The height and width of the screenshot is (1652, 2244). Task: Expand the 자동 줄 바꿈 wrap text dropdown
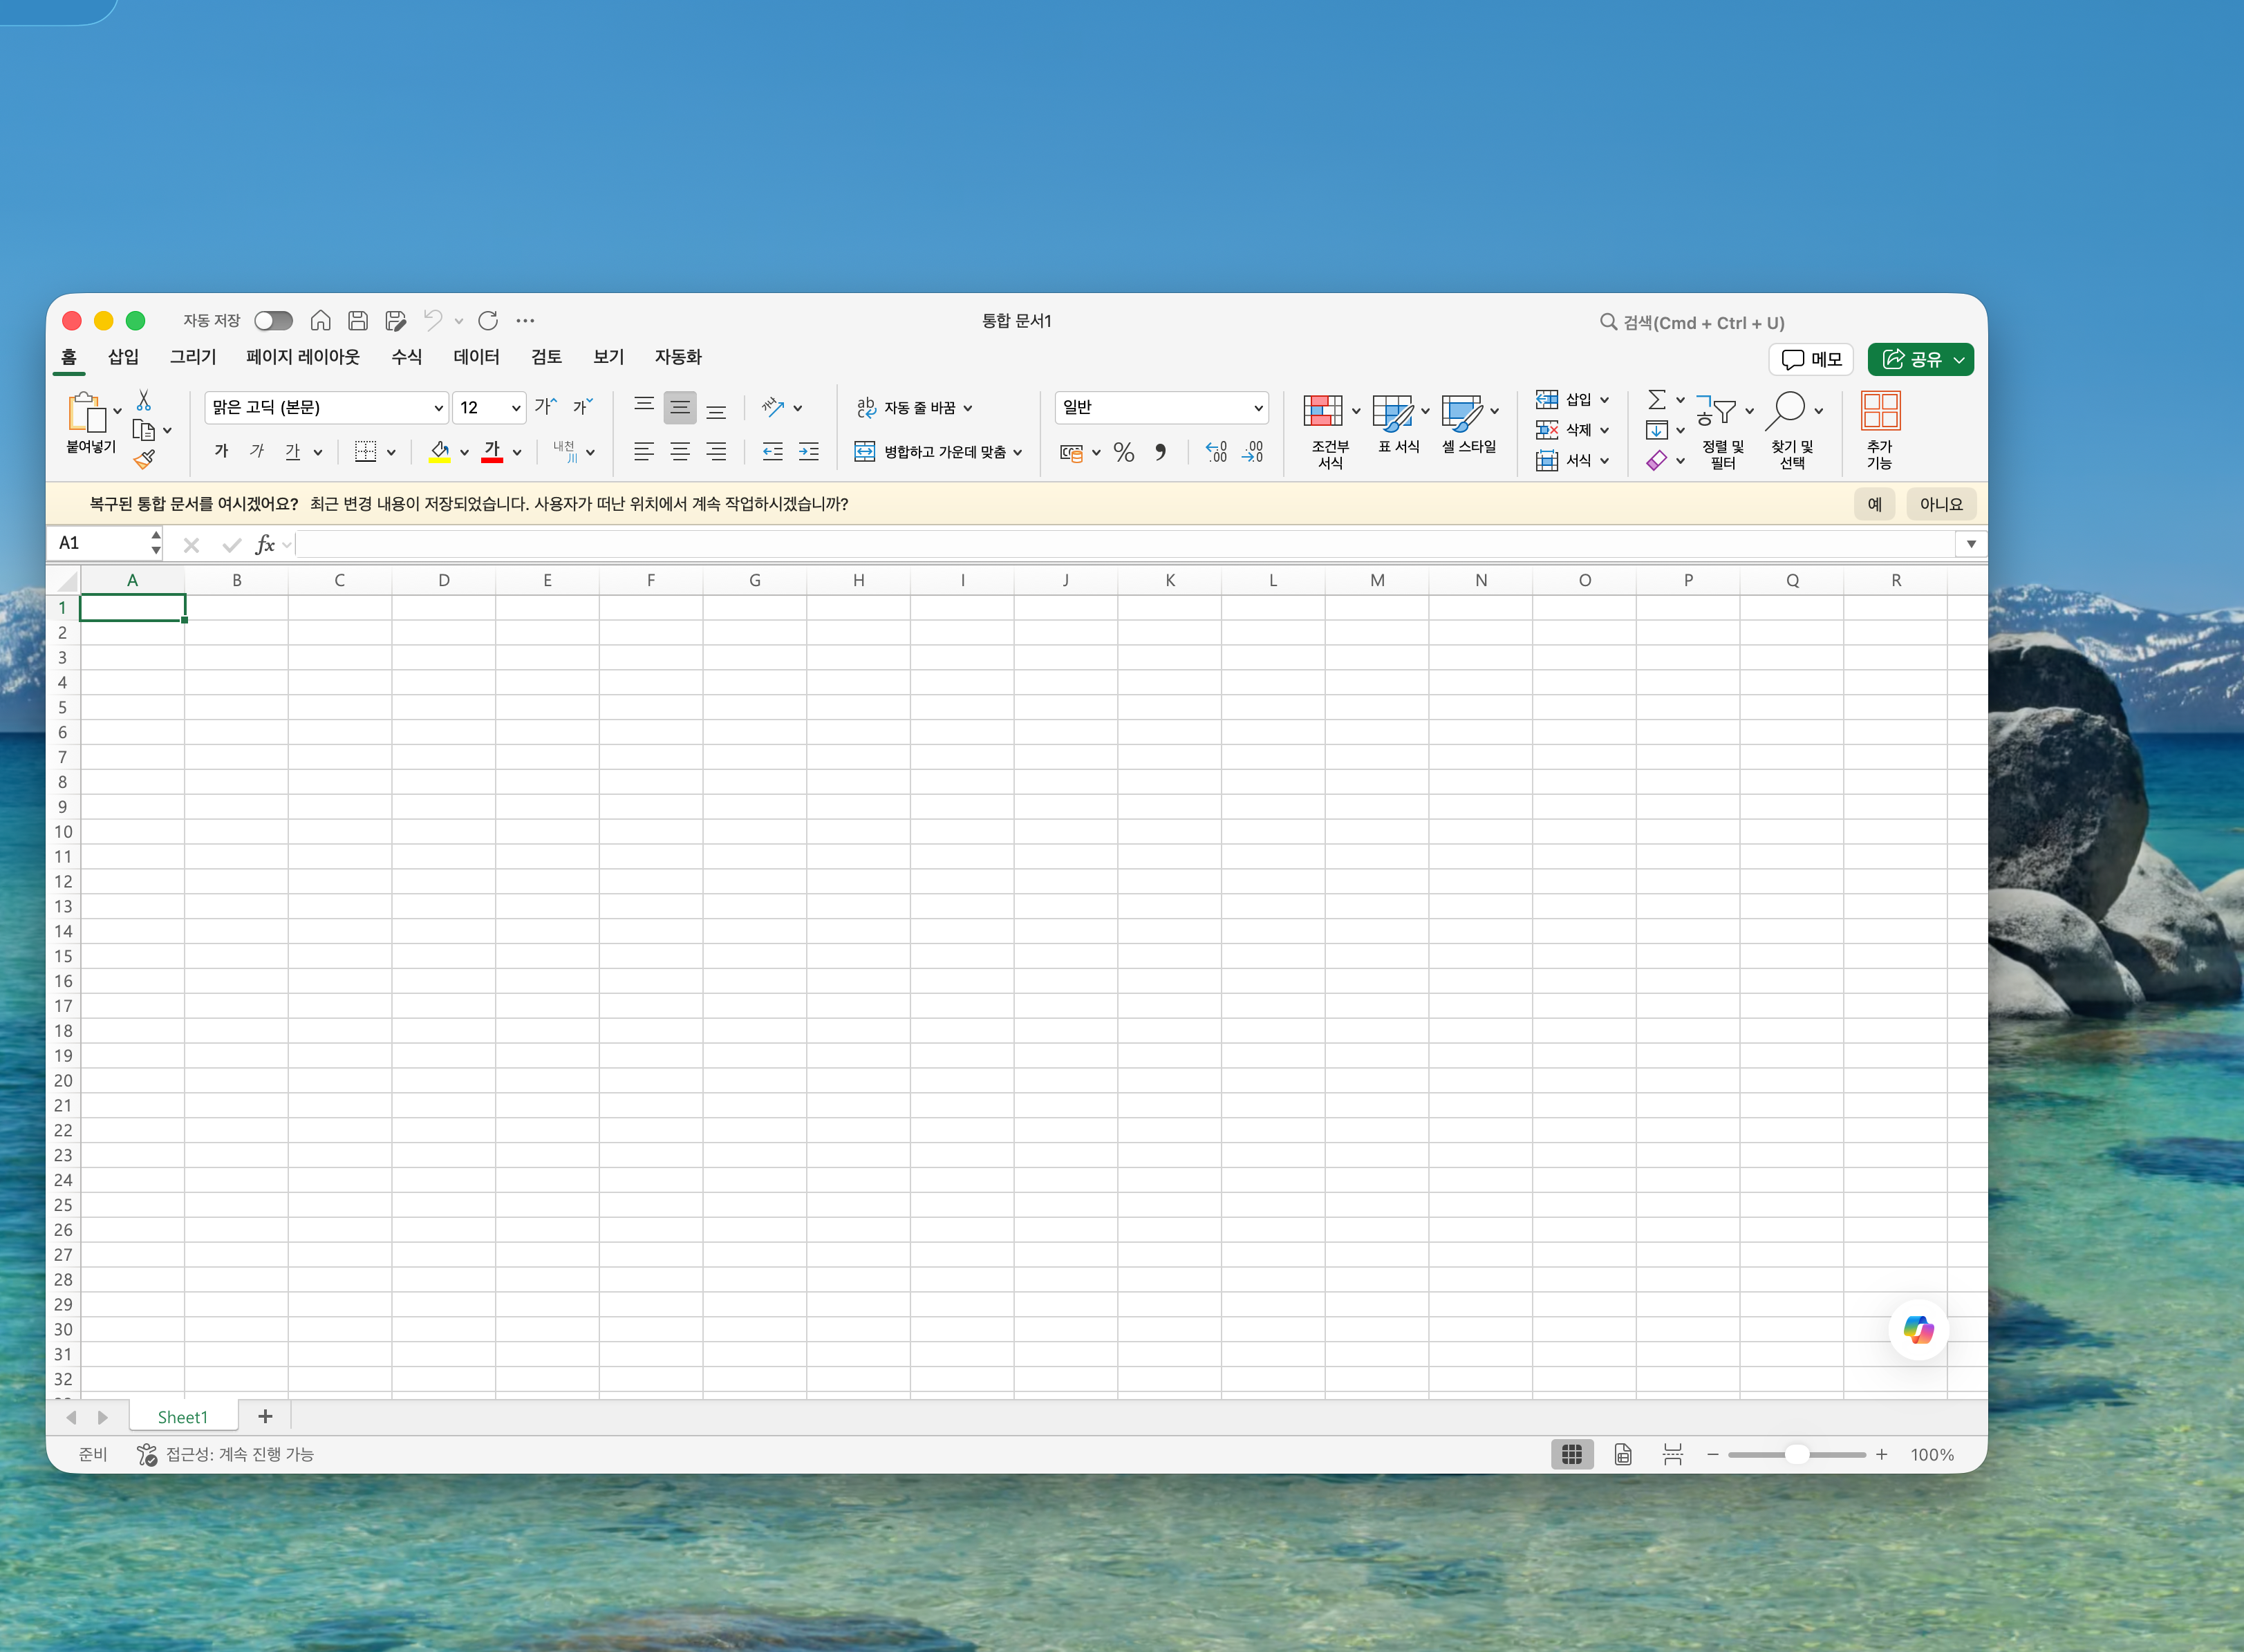(x=968, y=408)
